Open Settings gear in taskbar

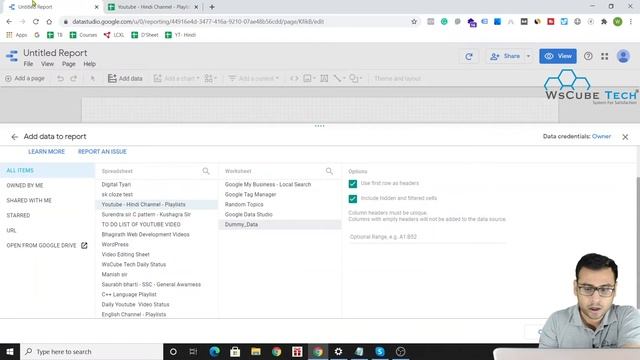click(338, 351)
